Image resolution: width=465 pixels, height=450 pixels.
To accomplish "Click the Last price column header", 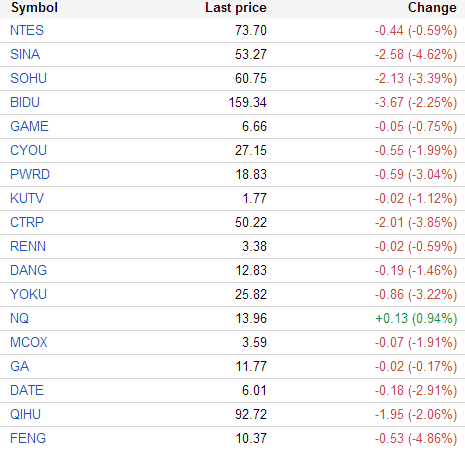I will 236,8.
